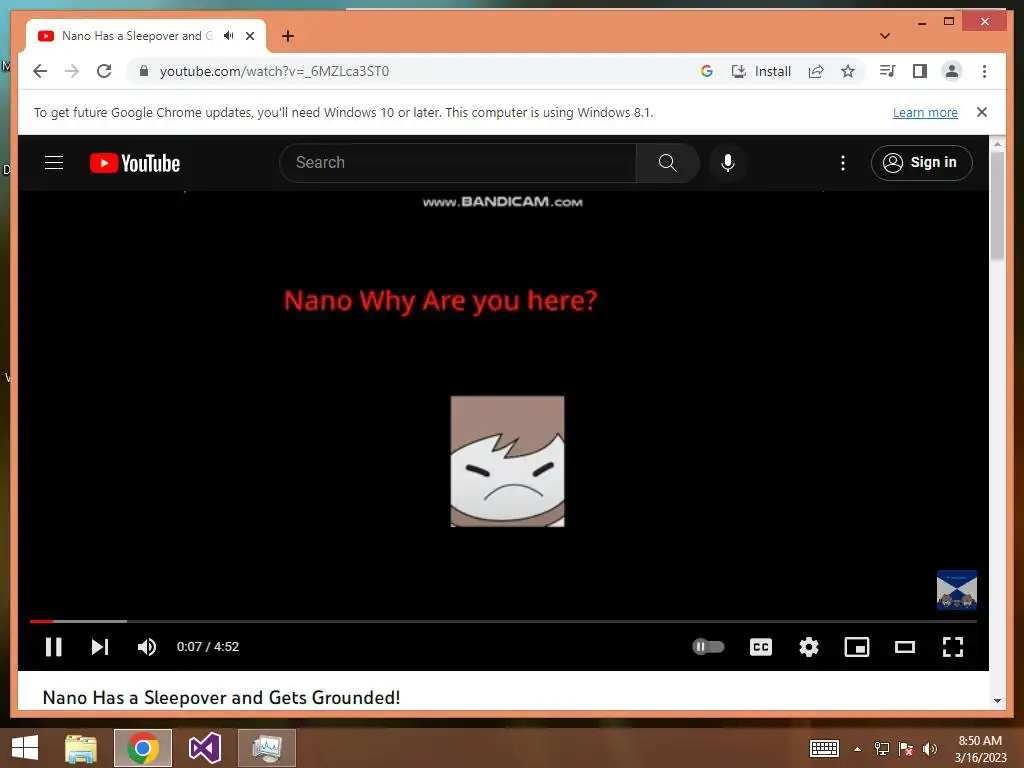Switch to the Chrome taskbar icon
The image size is (1024, 768).
(x=143, y=748)
